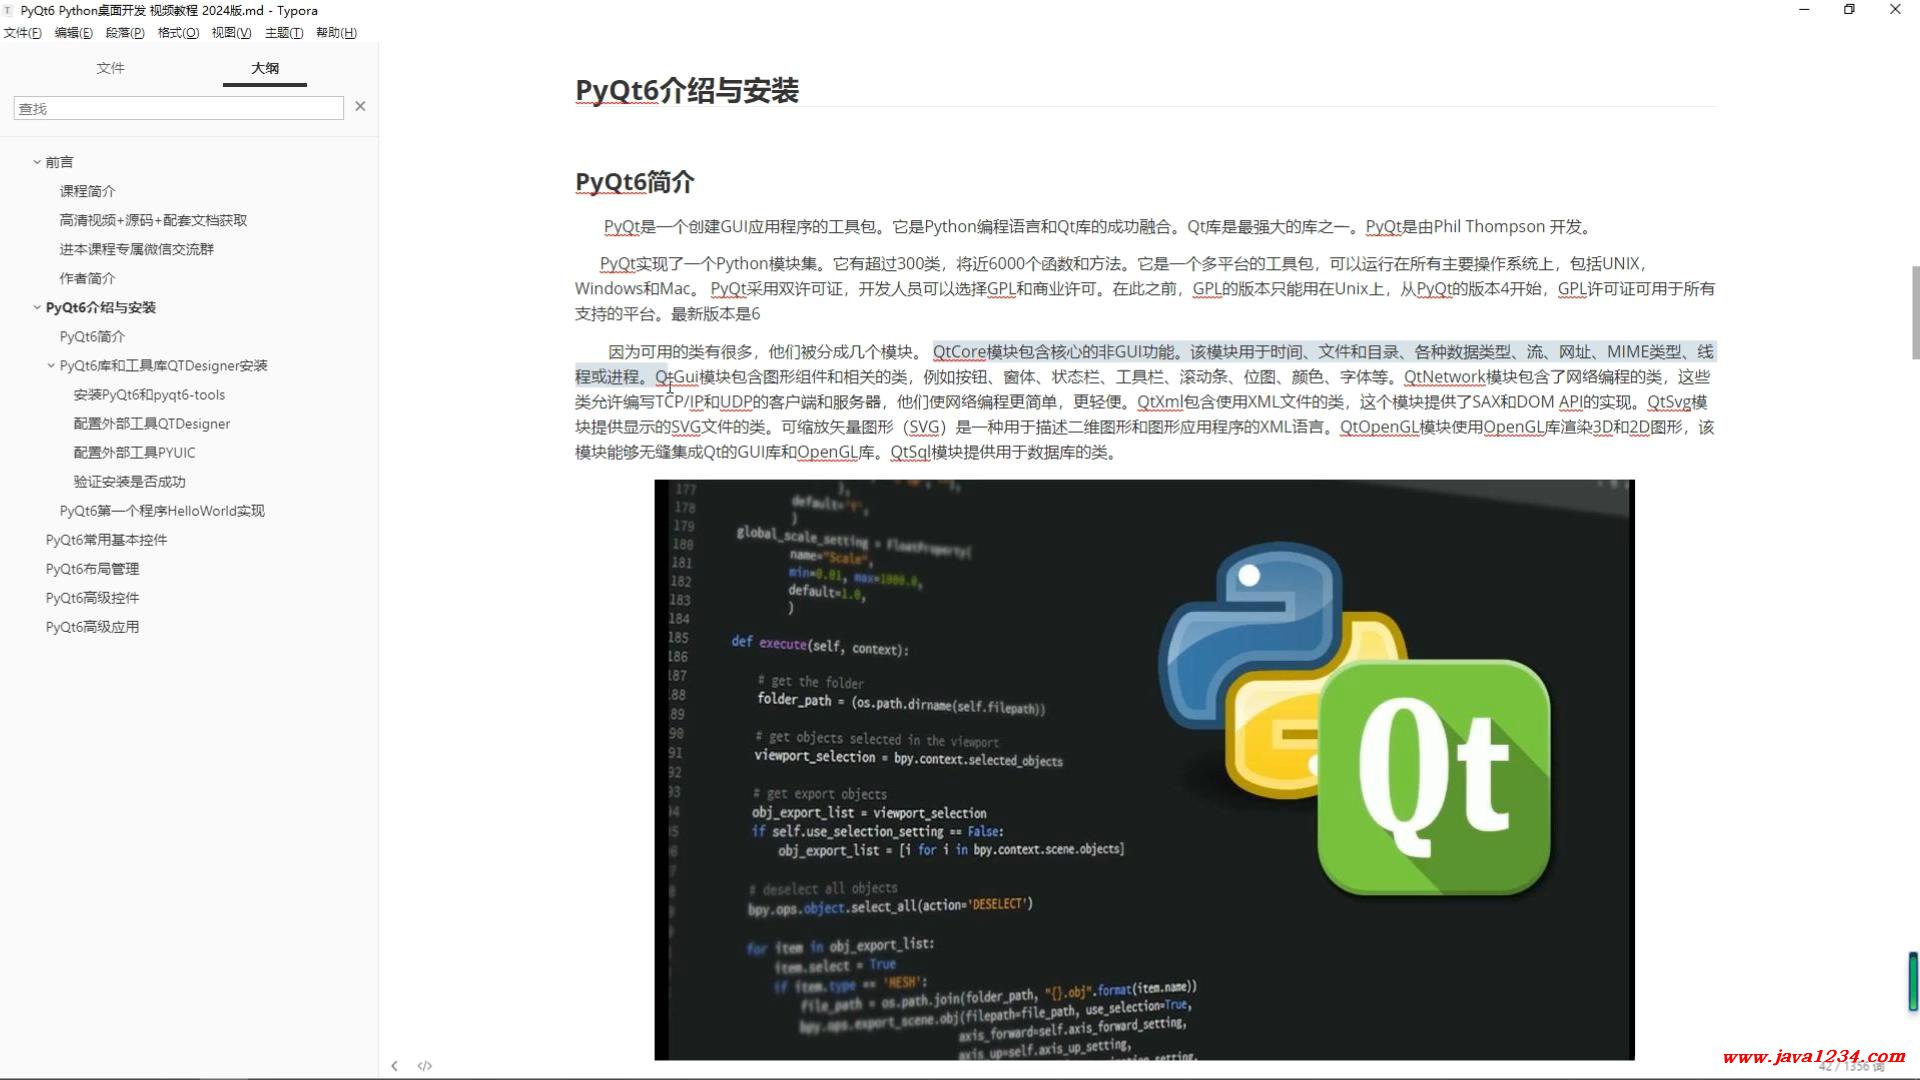The width and height of the screenshot is (1920, 1080).
Task: Click the Python and Qt logo image
Action: 1144,770
